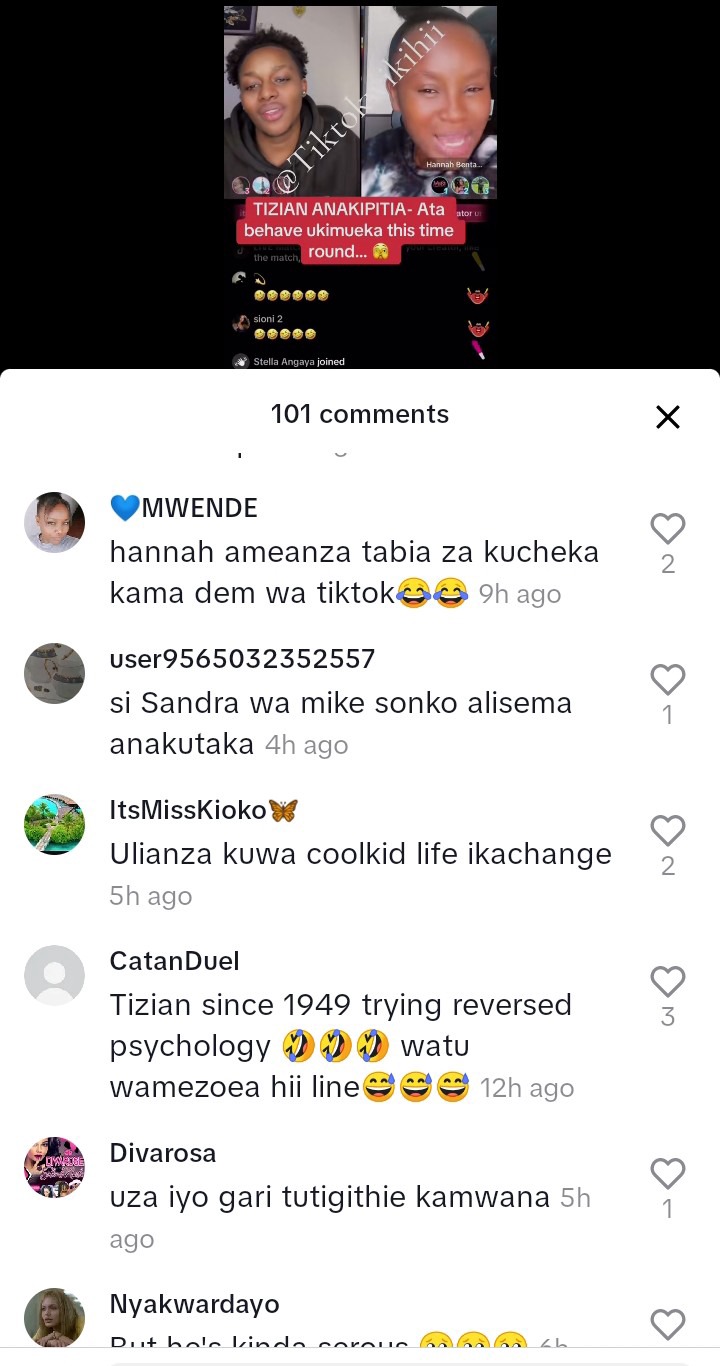Close the 101 comments panel
Image resolution: width=720 pixels, height=1366 pixels.
pos(667,417)
